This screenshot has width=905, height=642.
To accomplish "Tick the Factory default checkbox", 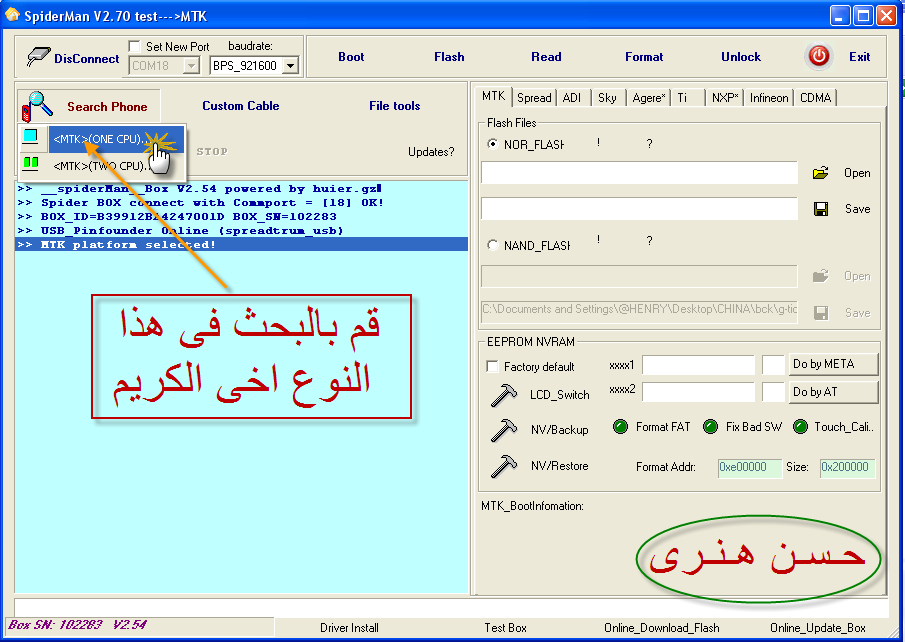I will 492,367.
